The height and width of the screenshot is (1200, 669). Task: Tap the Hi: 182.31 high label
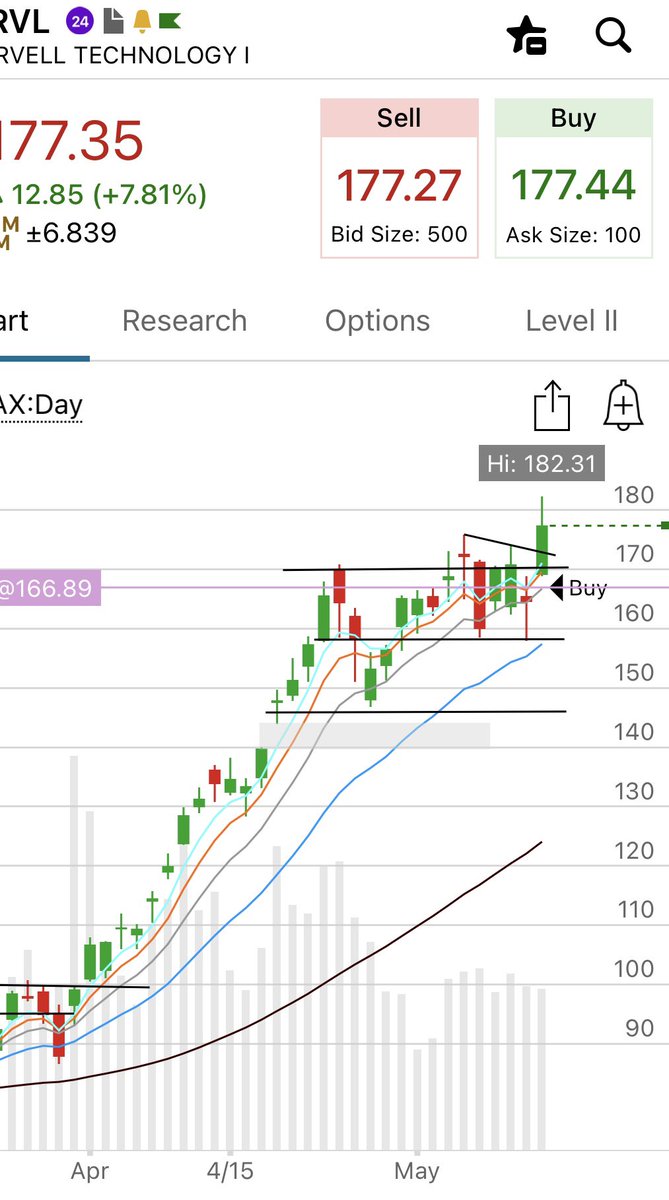[x=541, y=464]
